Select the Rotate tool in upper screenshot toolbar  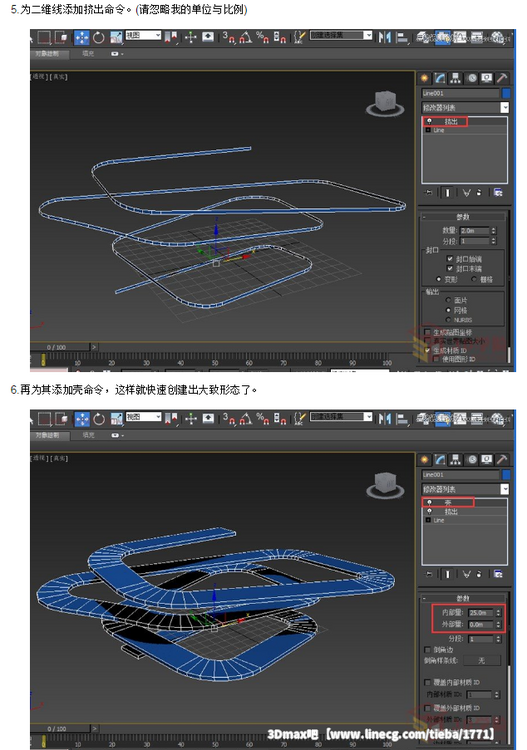[x=99, y=37]
